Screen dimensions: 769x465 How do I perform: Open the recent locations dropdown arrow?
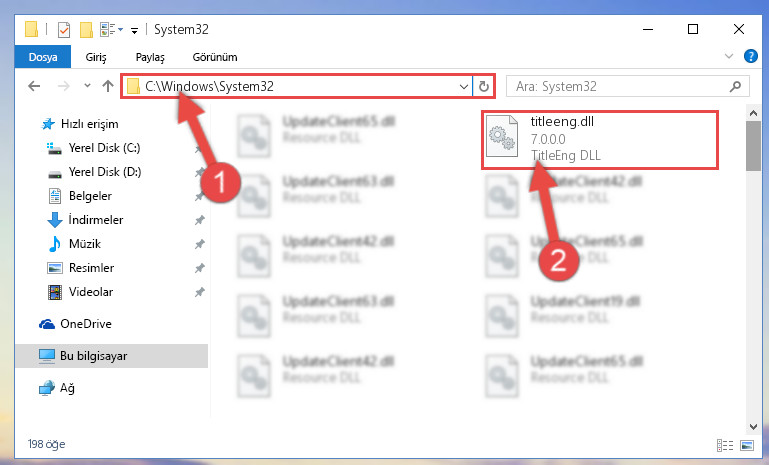click(87, 86)
